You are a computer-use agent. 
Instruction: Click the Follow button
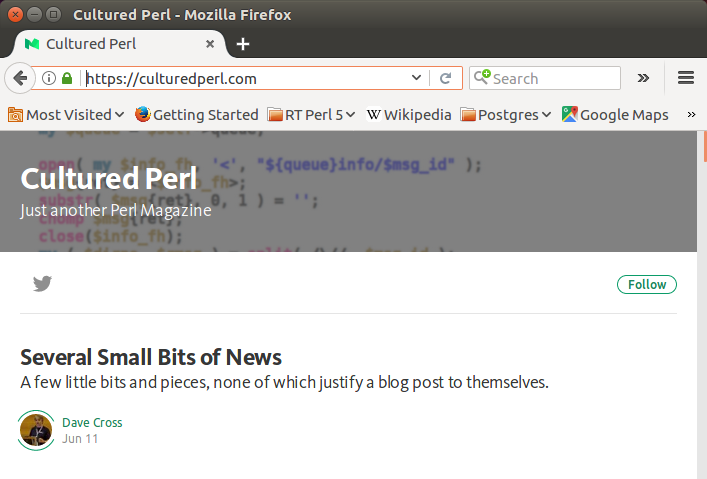[647, 285]
